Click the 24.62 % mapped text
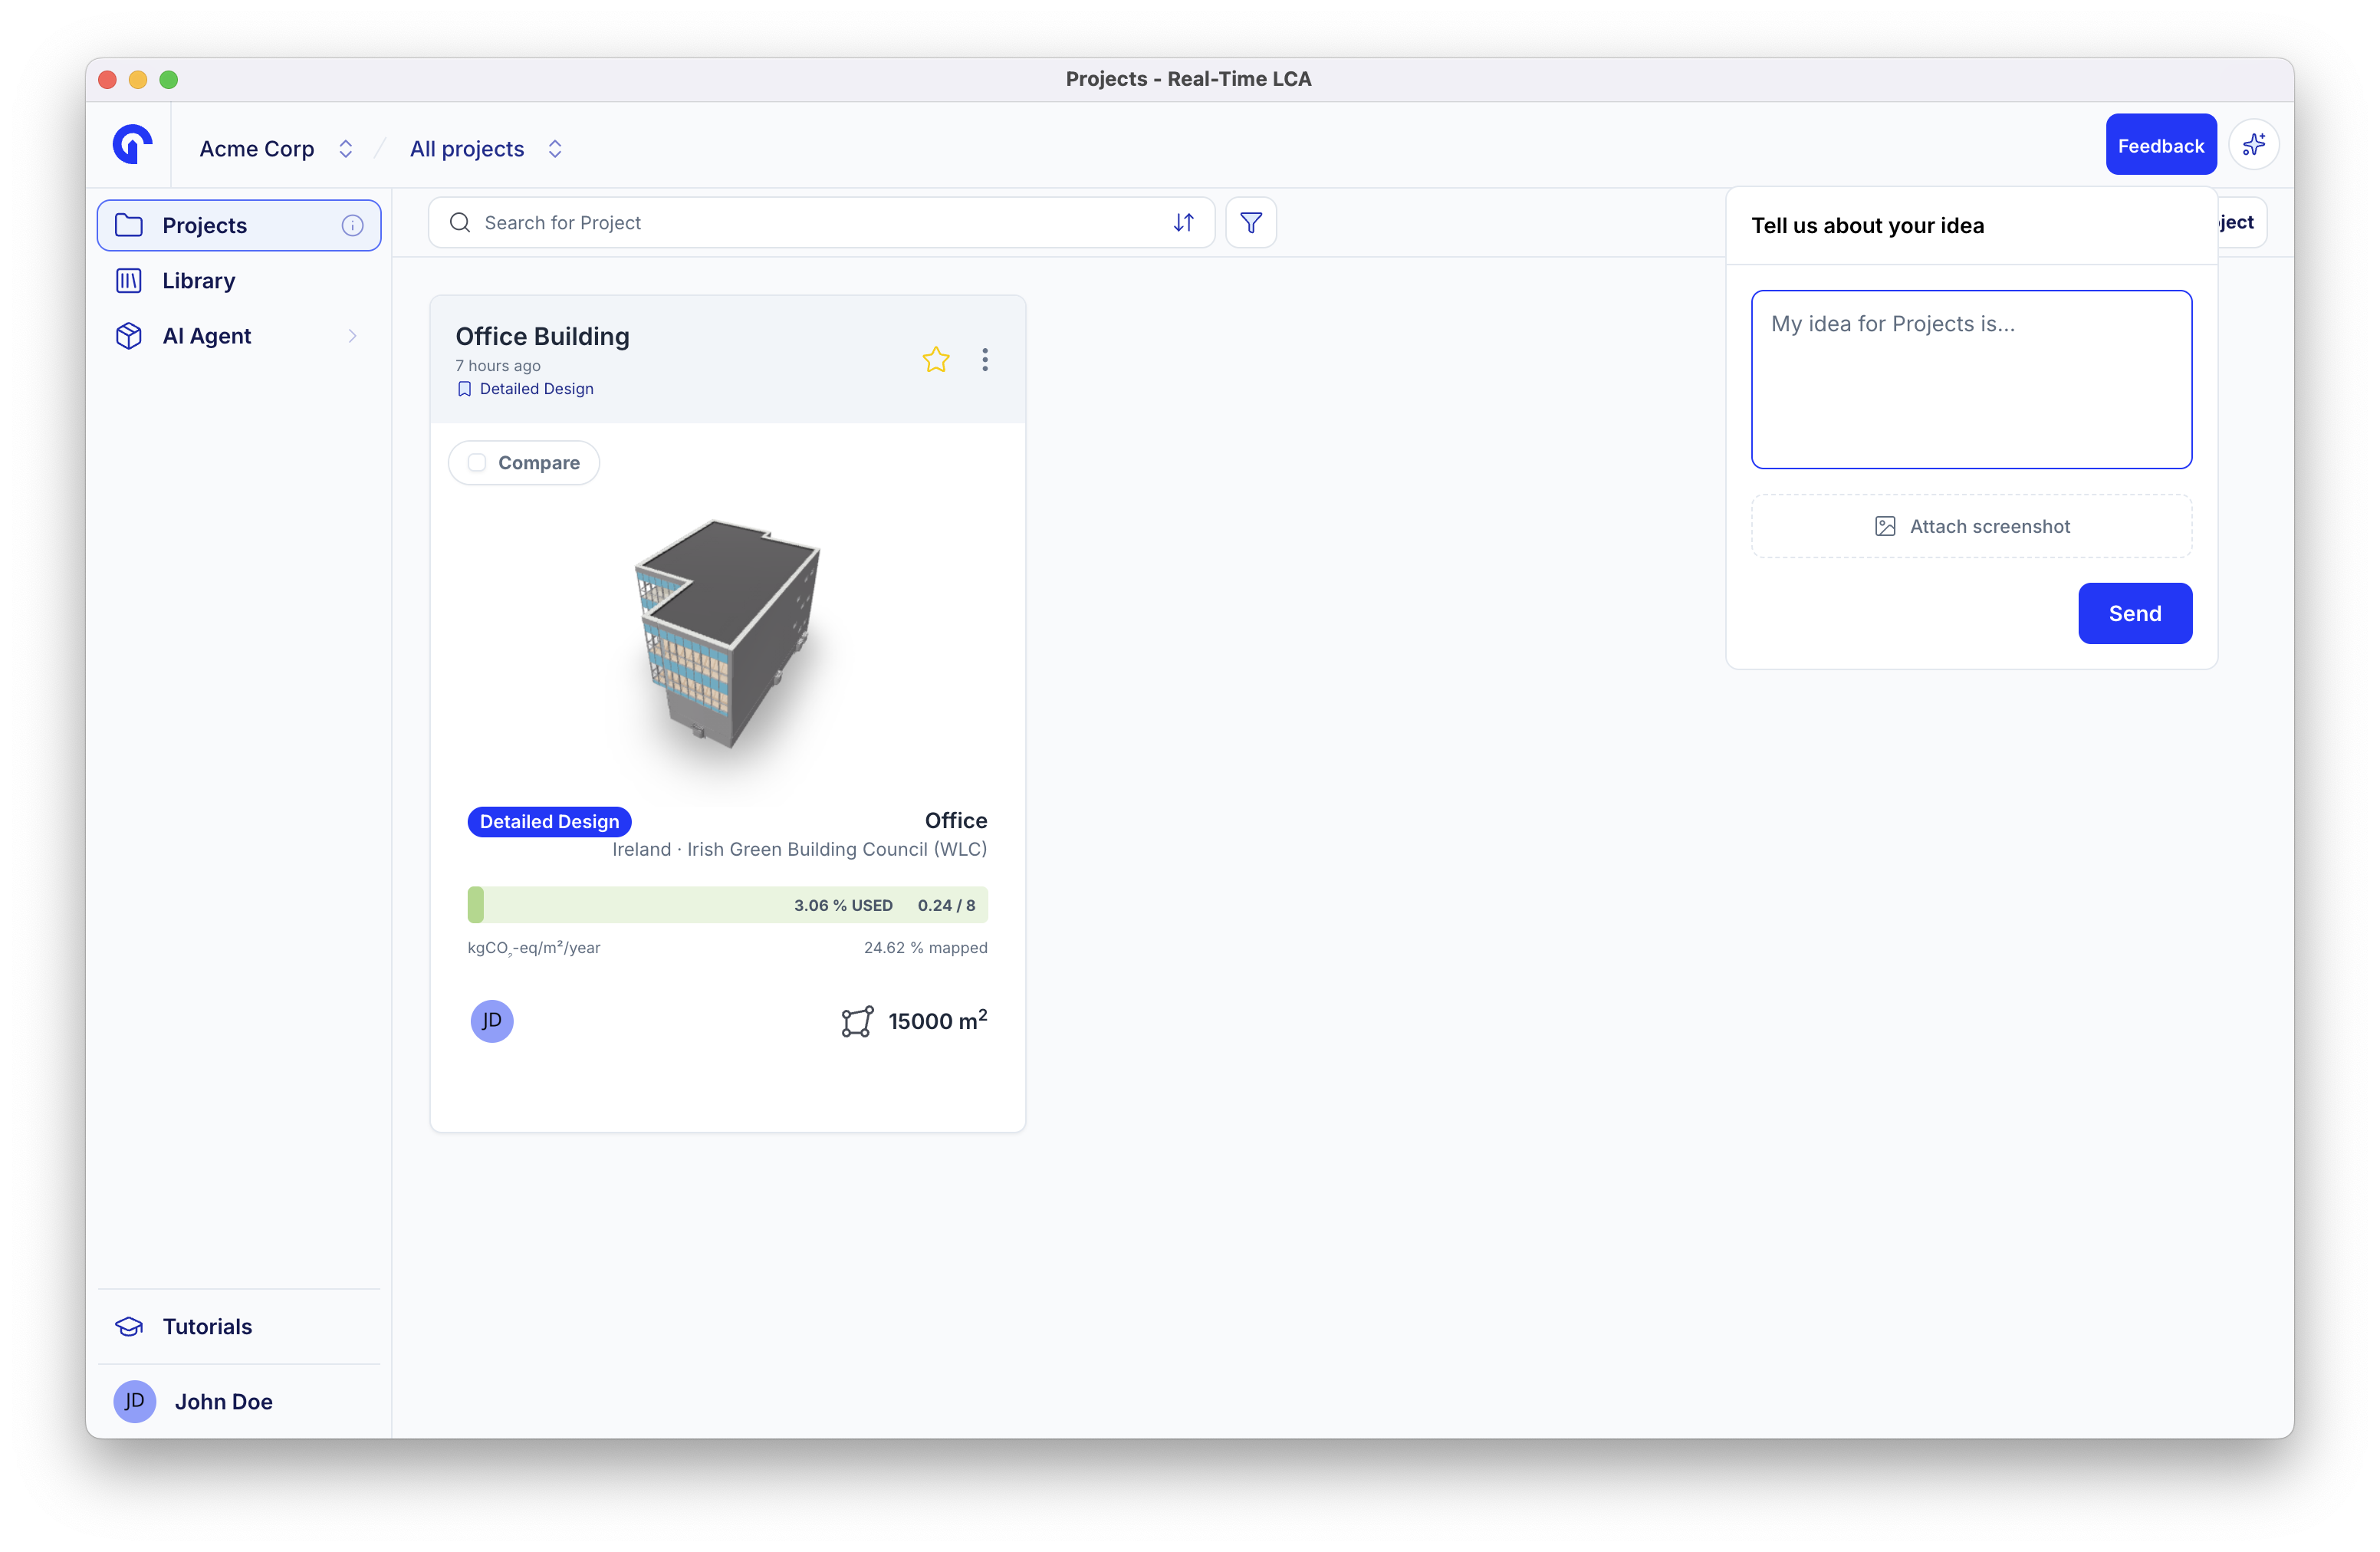Screen dimensions: 2380x1552 (925, 947)
